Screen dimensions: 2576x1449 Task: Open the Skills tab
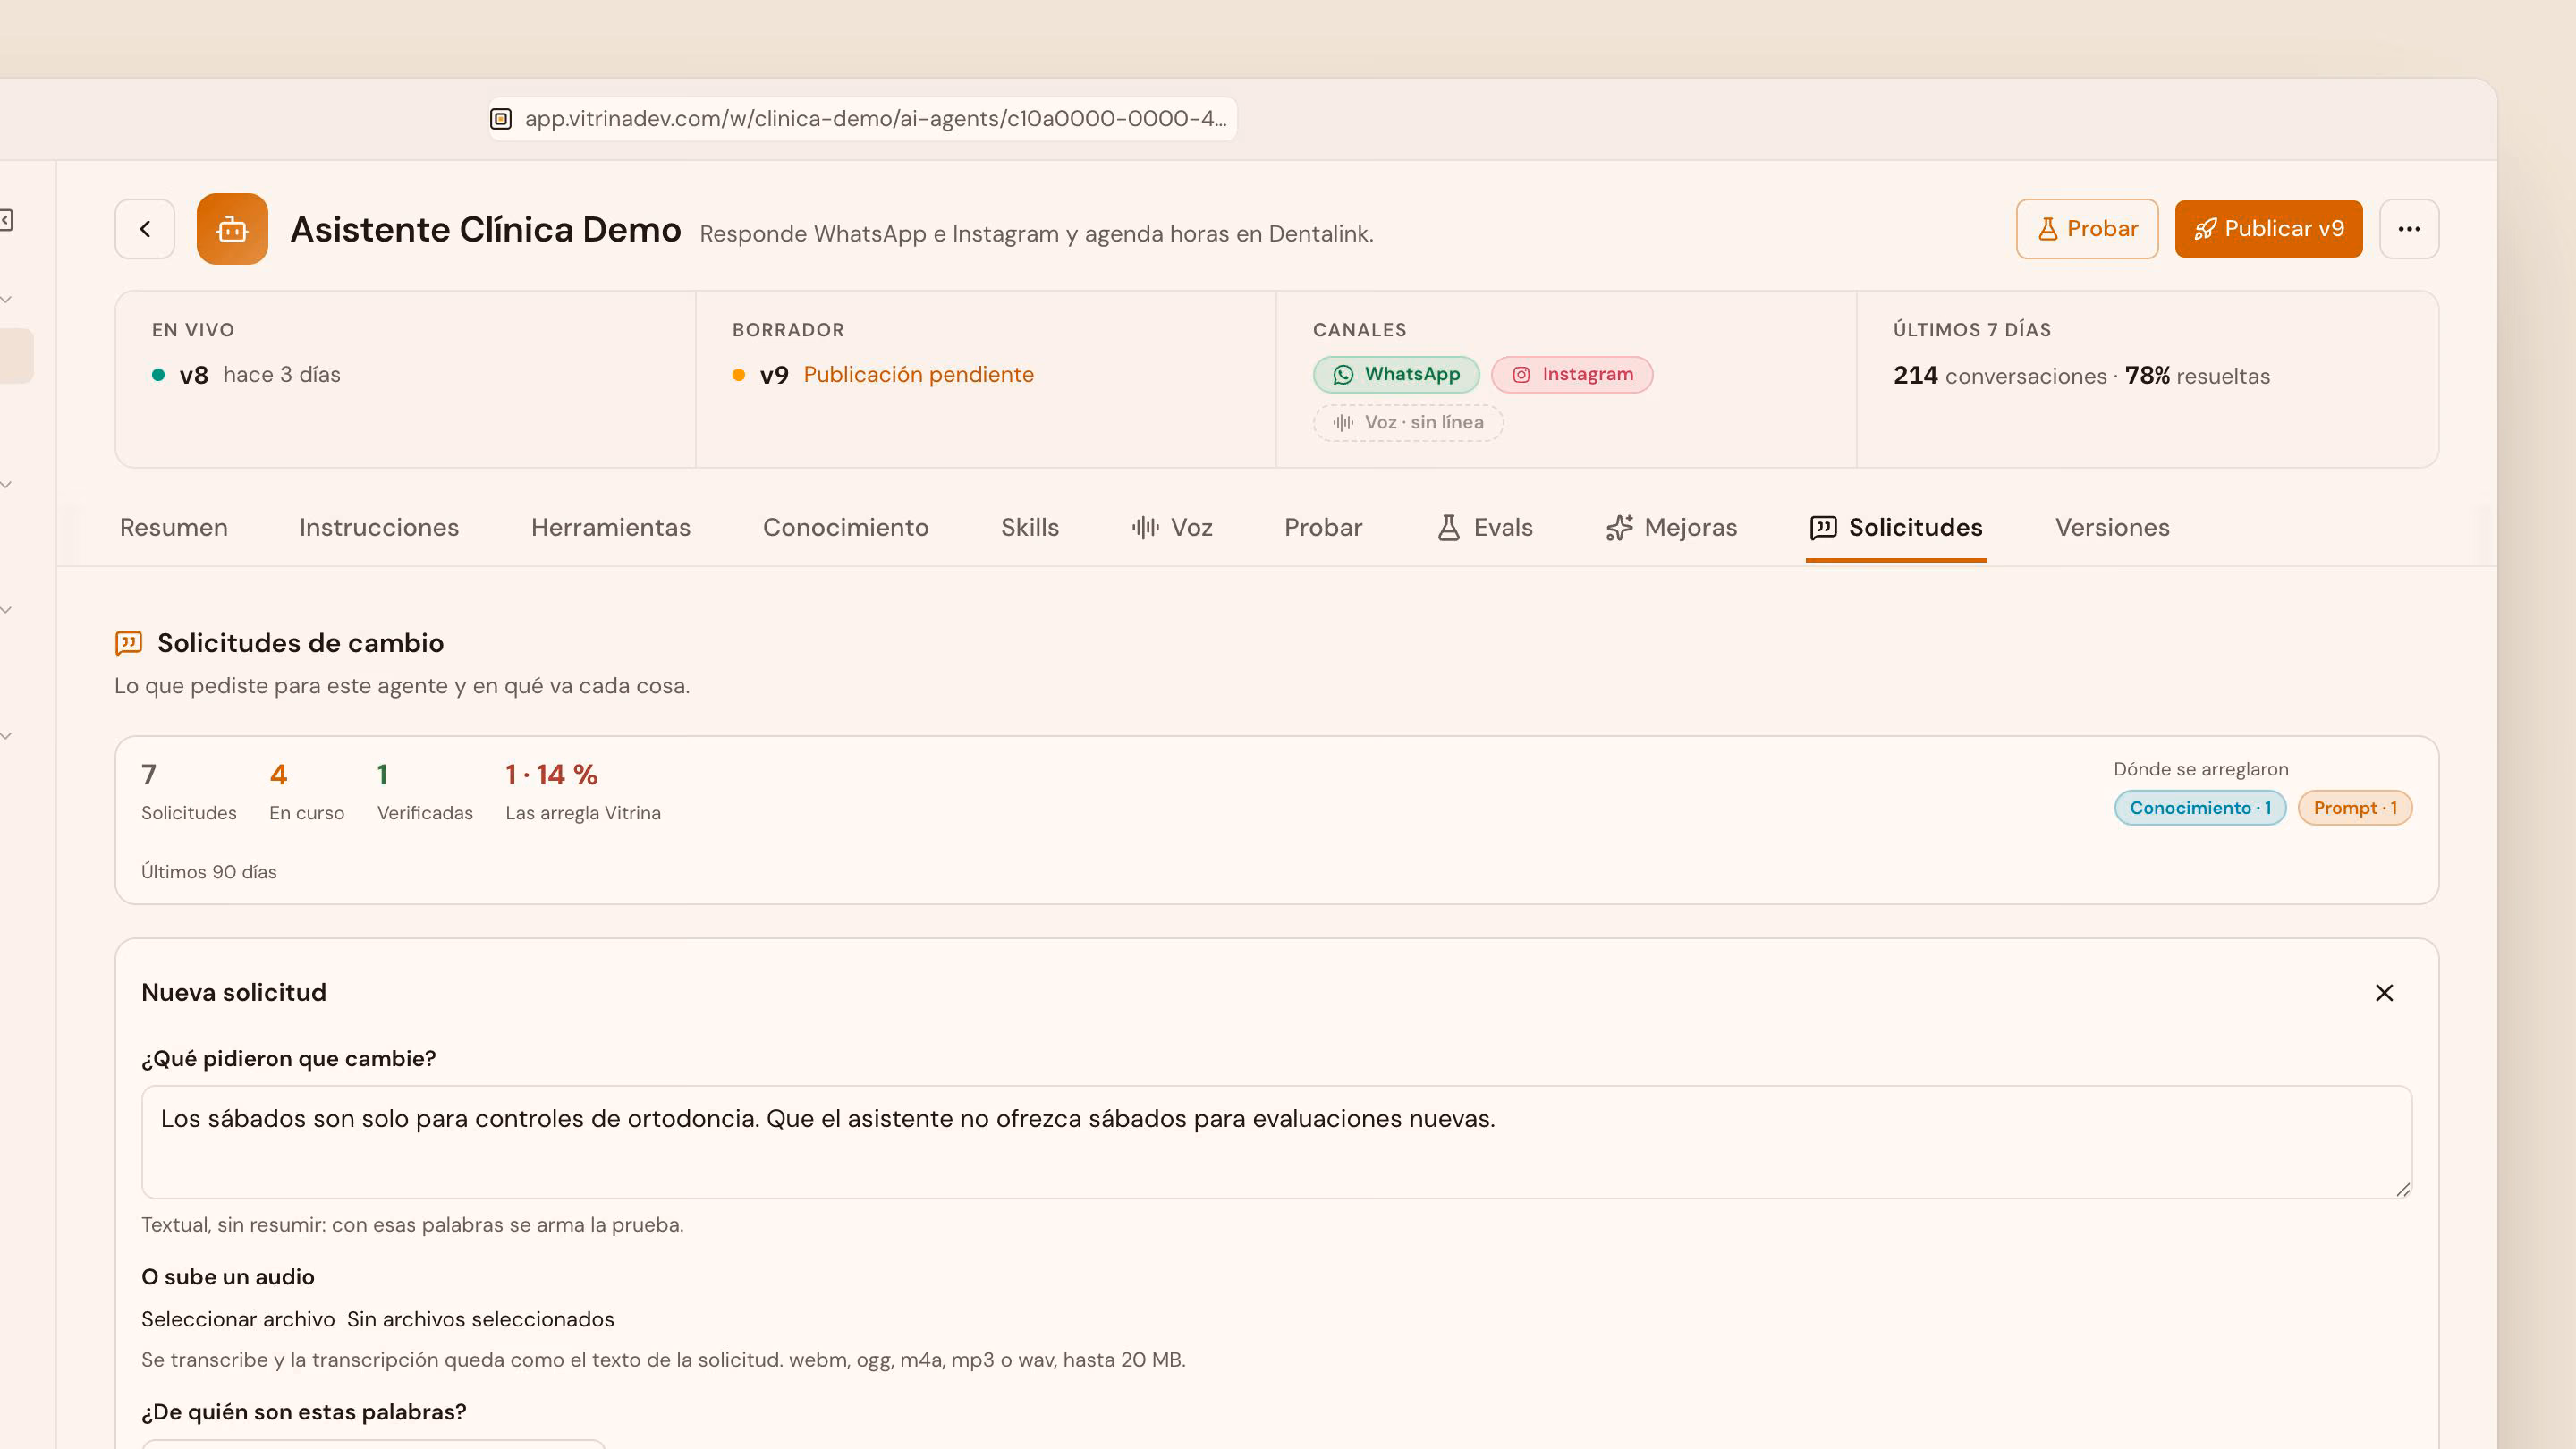(1030, 527)
